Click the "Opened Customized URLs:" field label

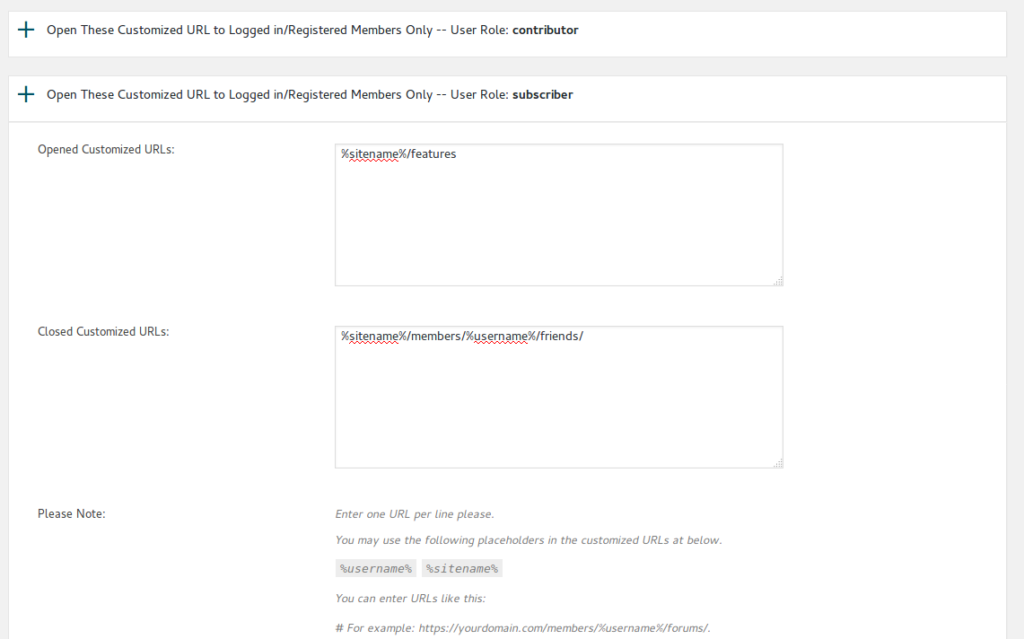coord(106,150)
